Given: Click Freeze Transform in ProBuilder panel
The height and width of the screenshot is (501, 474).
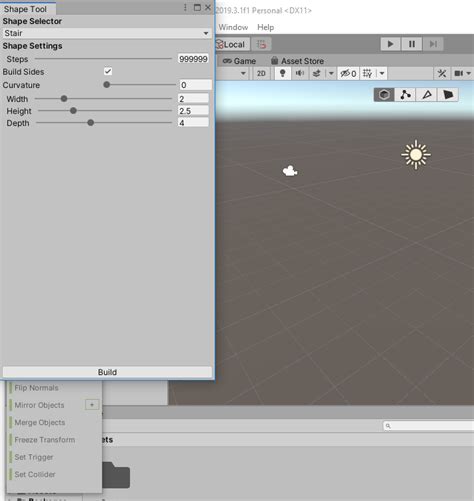Looking at the screenshot, I should 45,440.
